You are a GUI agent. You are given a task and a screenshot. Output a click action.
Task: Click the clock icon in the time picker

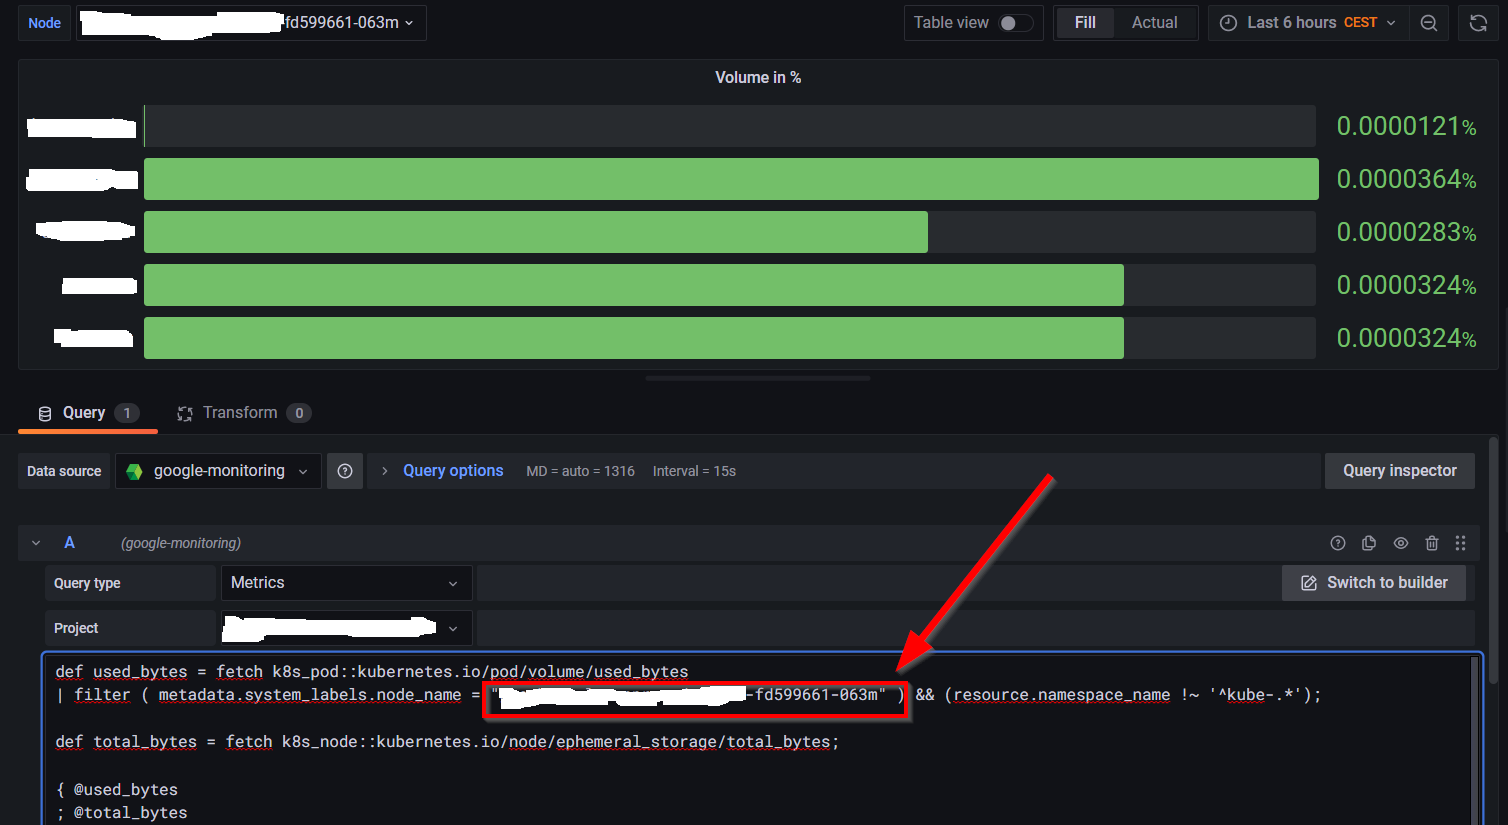(1227, 22)
